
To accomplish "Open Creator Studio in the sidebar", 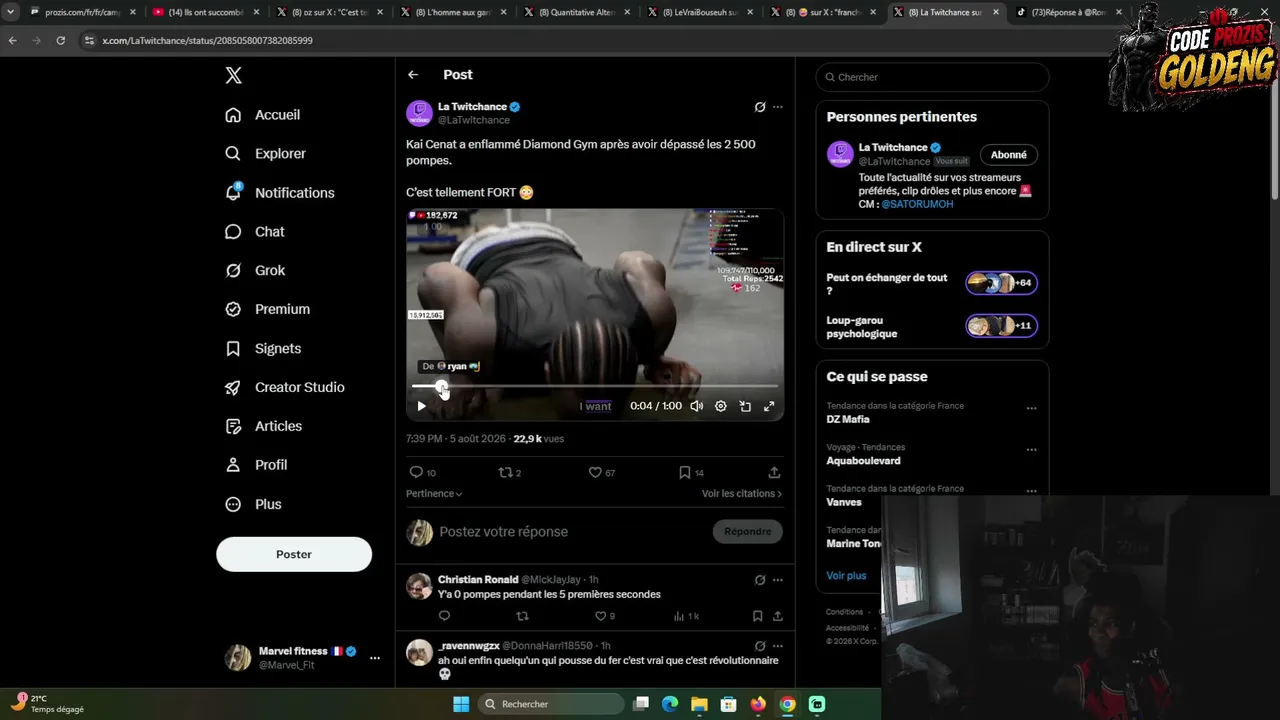I will point(286,387).
